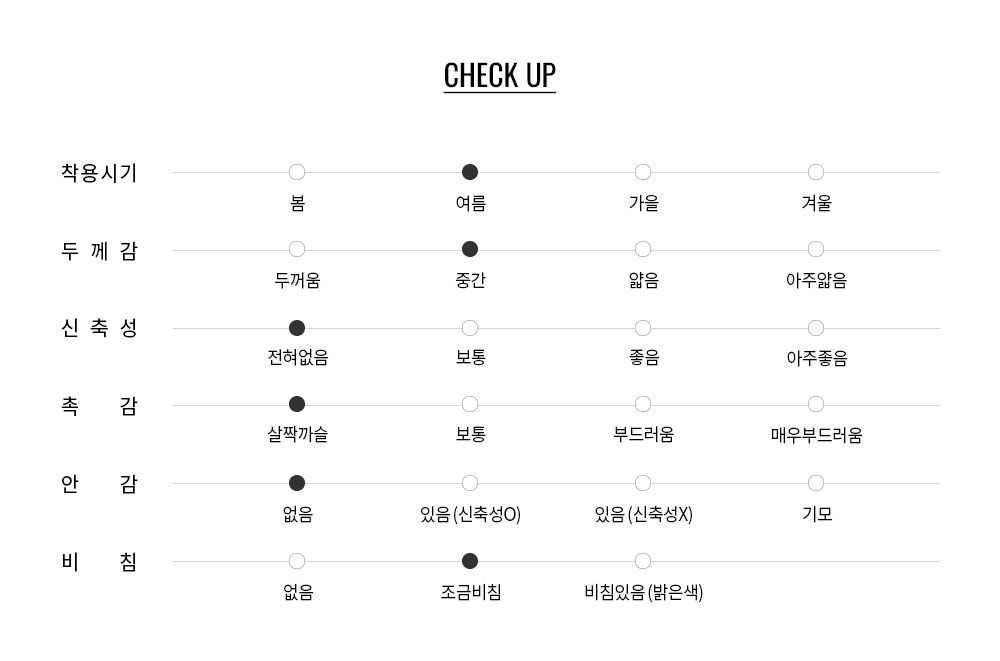Image resolution: width=1000 pixels, height=661 pixels.
Task: Choose the 비침있음(밝은색) circle
Action: tap(643, 561)
